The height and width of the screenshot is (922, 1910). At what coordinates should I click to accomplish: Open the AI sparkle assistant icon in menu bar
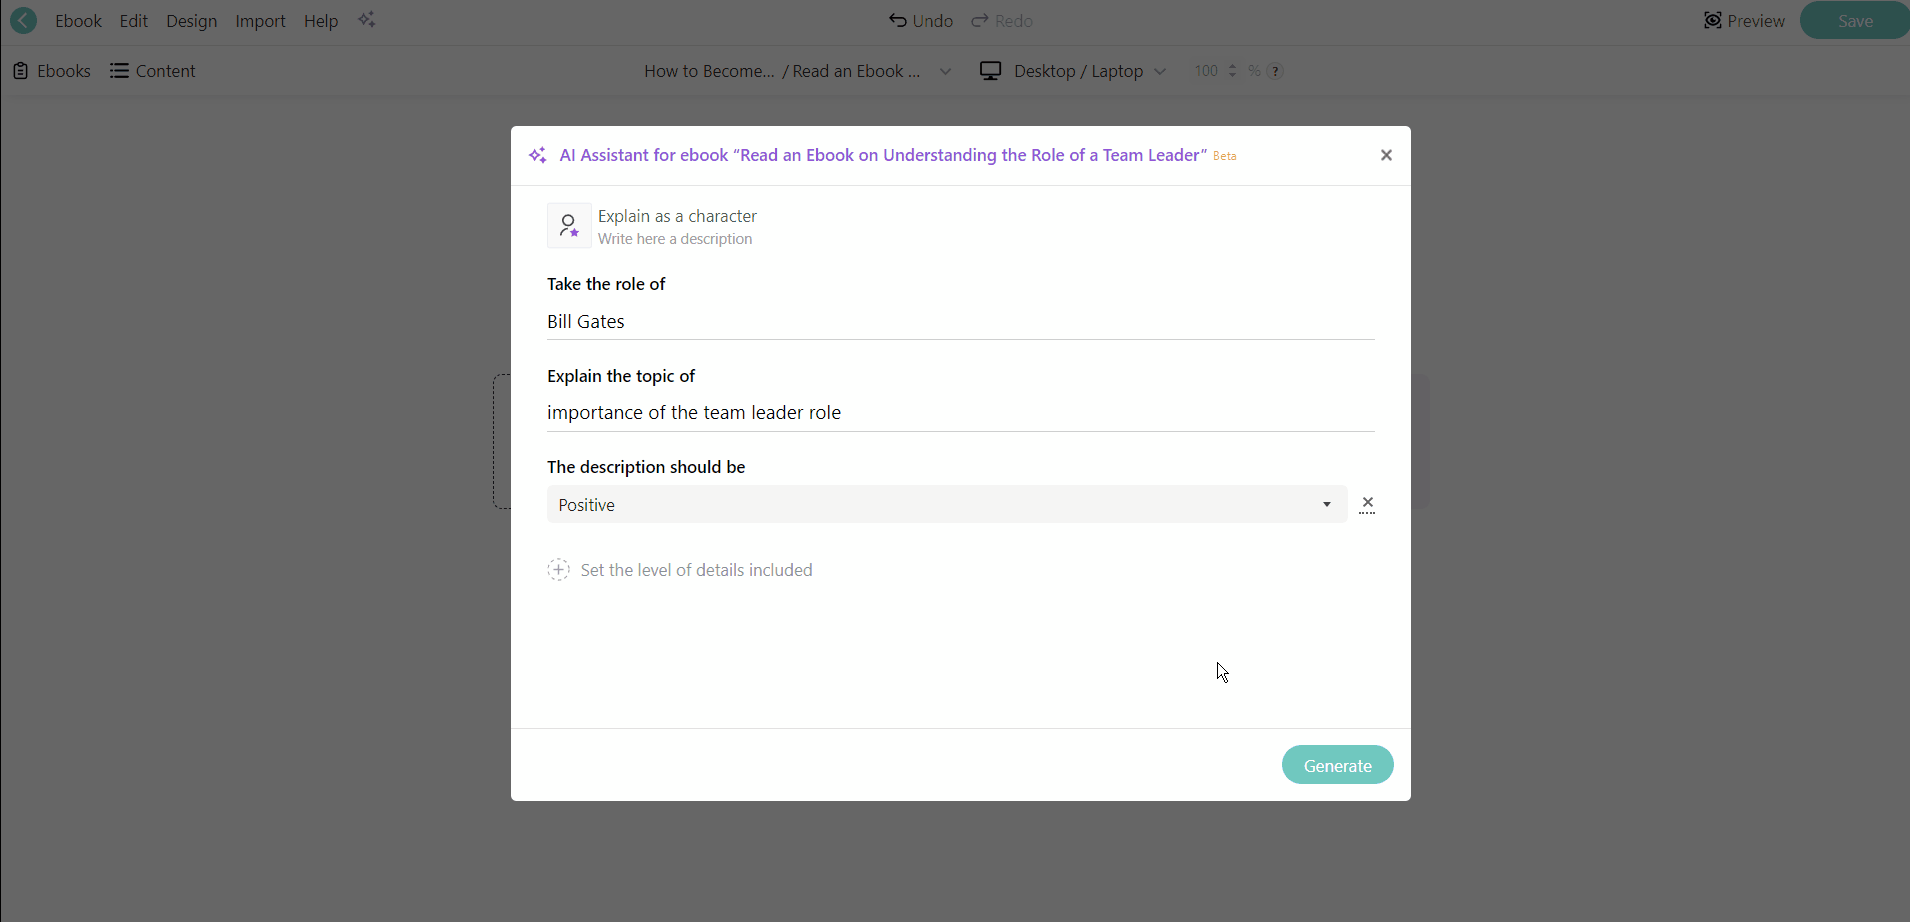367,21
